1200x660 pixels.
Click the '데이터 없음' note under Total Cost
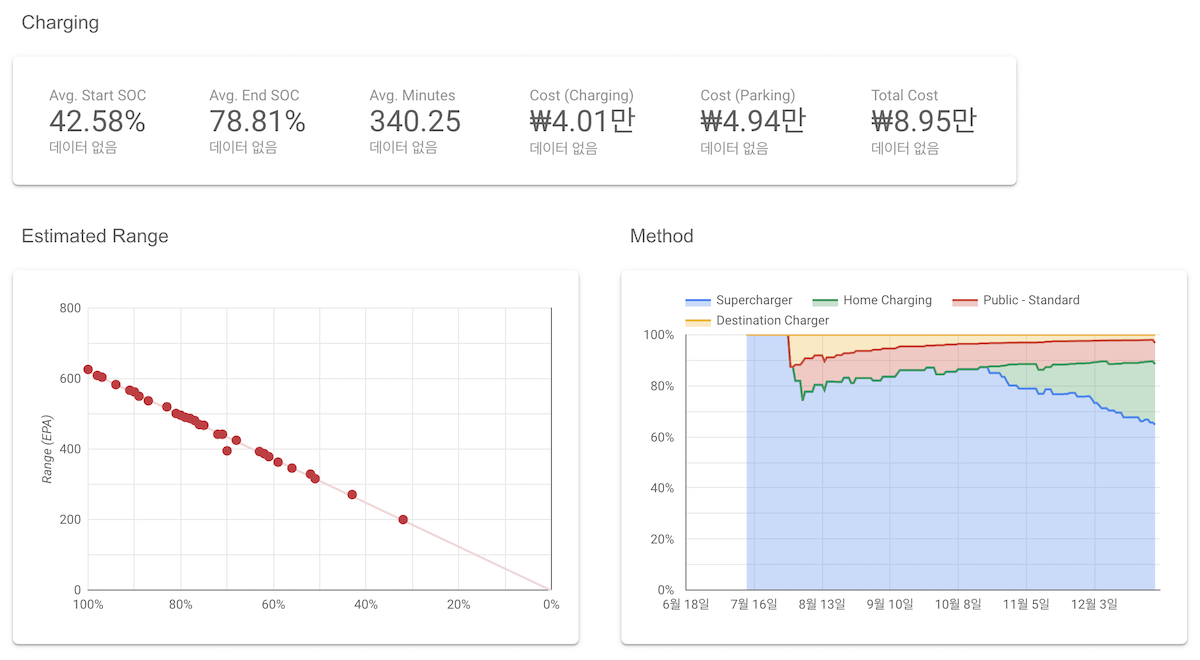click(x=905, y=148)
